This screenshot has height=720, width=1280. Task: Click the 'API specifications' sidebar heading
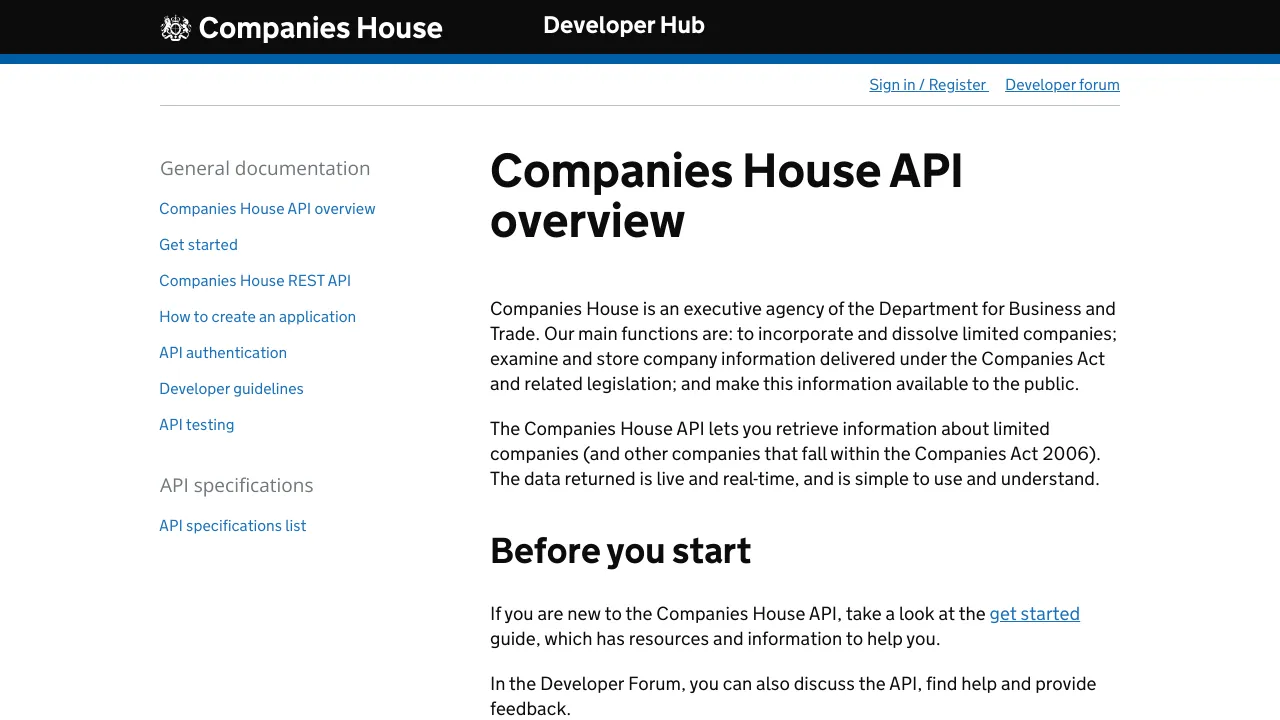(x=237, y=485)
